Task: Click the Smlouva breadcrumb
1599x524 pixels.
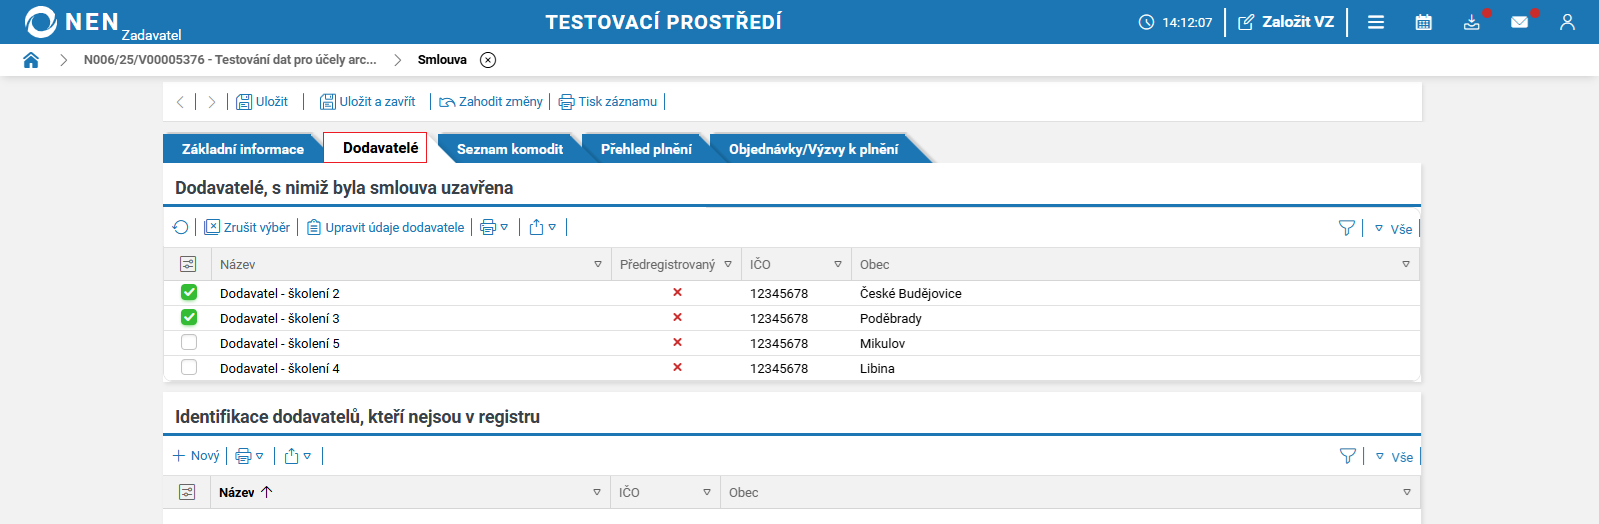Action: (442, 60)
